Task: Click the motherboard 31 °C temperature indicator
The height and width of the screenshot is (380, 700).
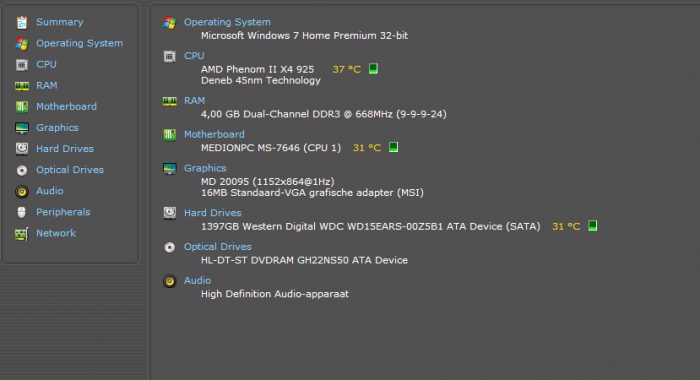Action: [x=393, y=147]
